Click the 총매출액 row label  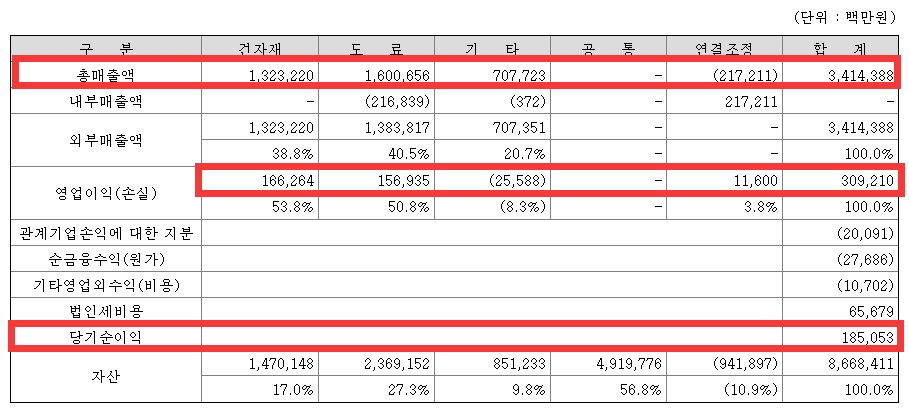click(105, 75)
